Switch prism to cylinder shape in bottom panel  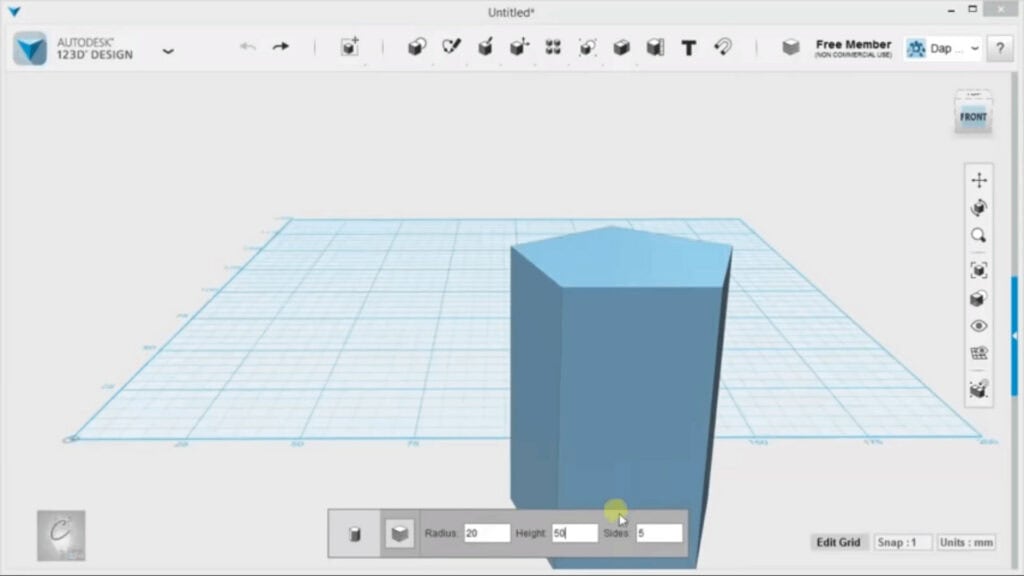click(355, 533)
